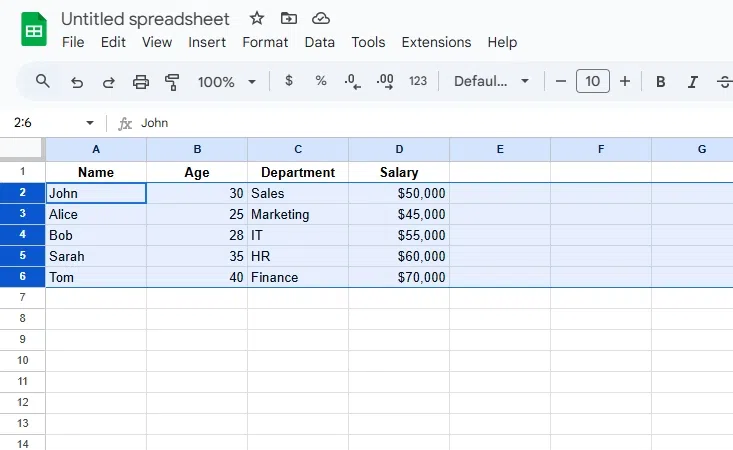733x450 pixels.
Task: Open the Google Sheets home logo
Action: coord(34,30)
